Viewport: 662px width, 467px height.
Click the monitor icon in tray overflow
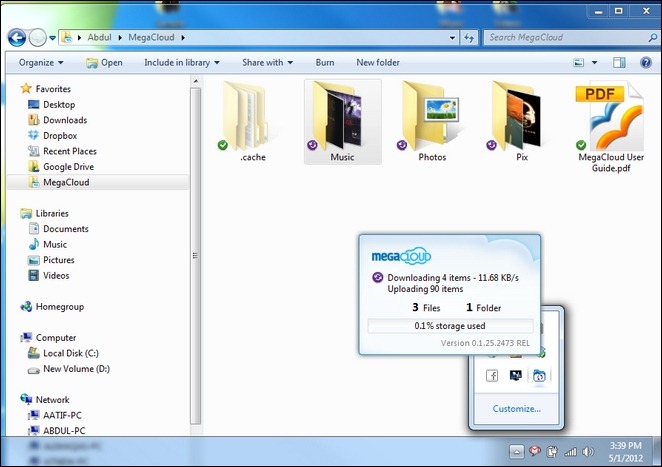point(515,375)
